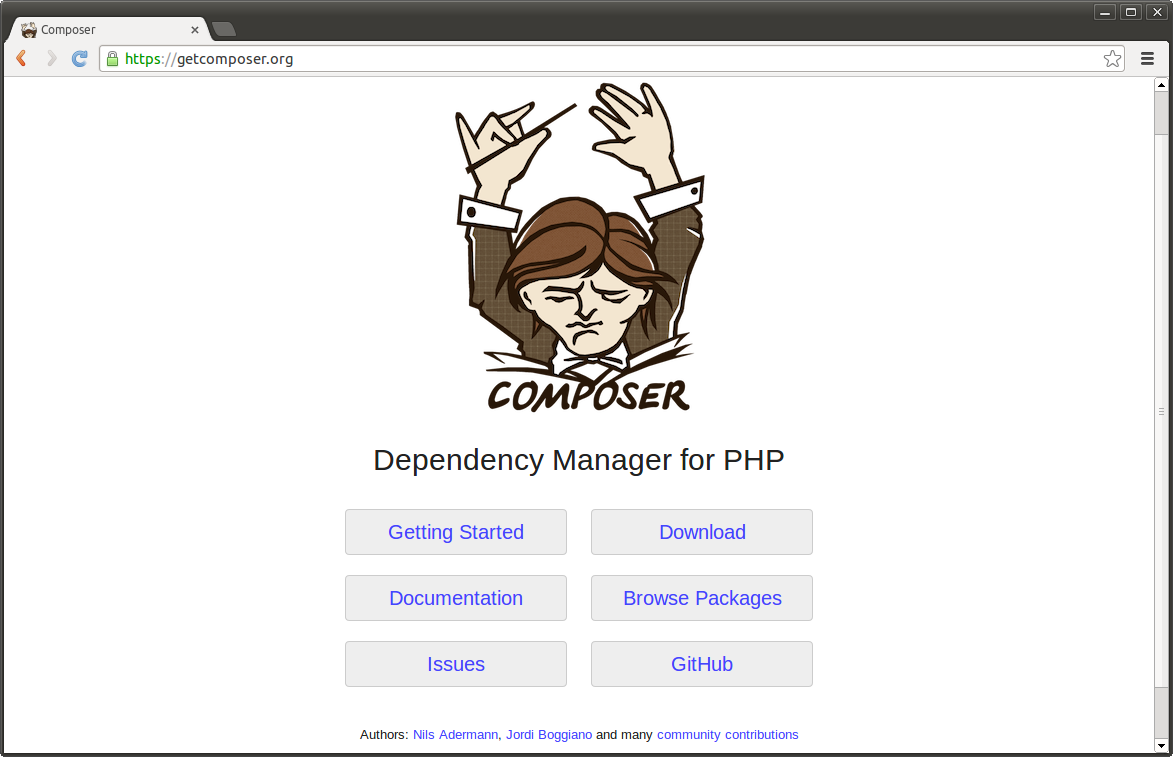Click the green SSL padlock icon
1173x757 pixels.
click(112, 59)
